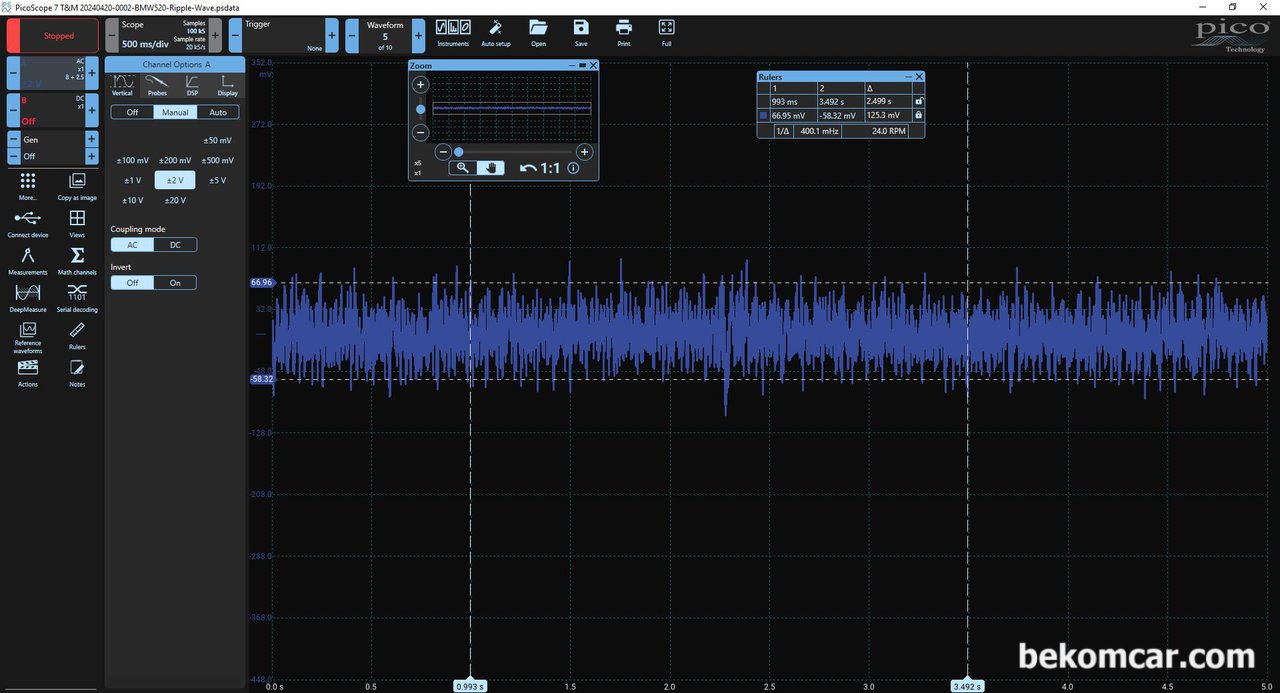Image resolution: width=1280 pixels, height=693 pixels.
Task: Increase channel B range
Action: pos(92,110)
